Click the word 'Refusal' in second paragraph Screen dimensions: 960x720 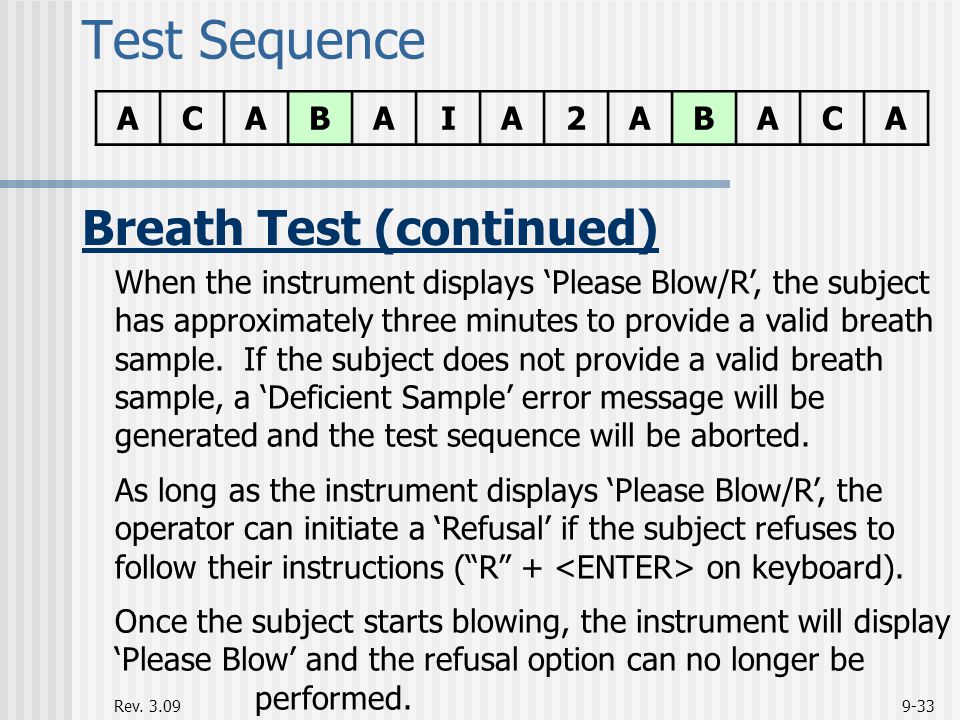point(493,529)
